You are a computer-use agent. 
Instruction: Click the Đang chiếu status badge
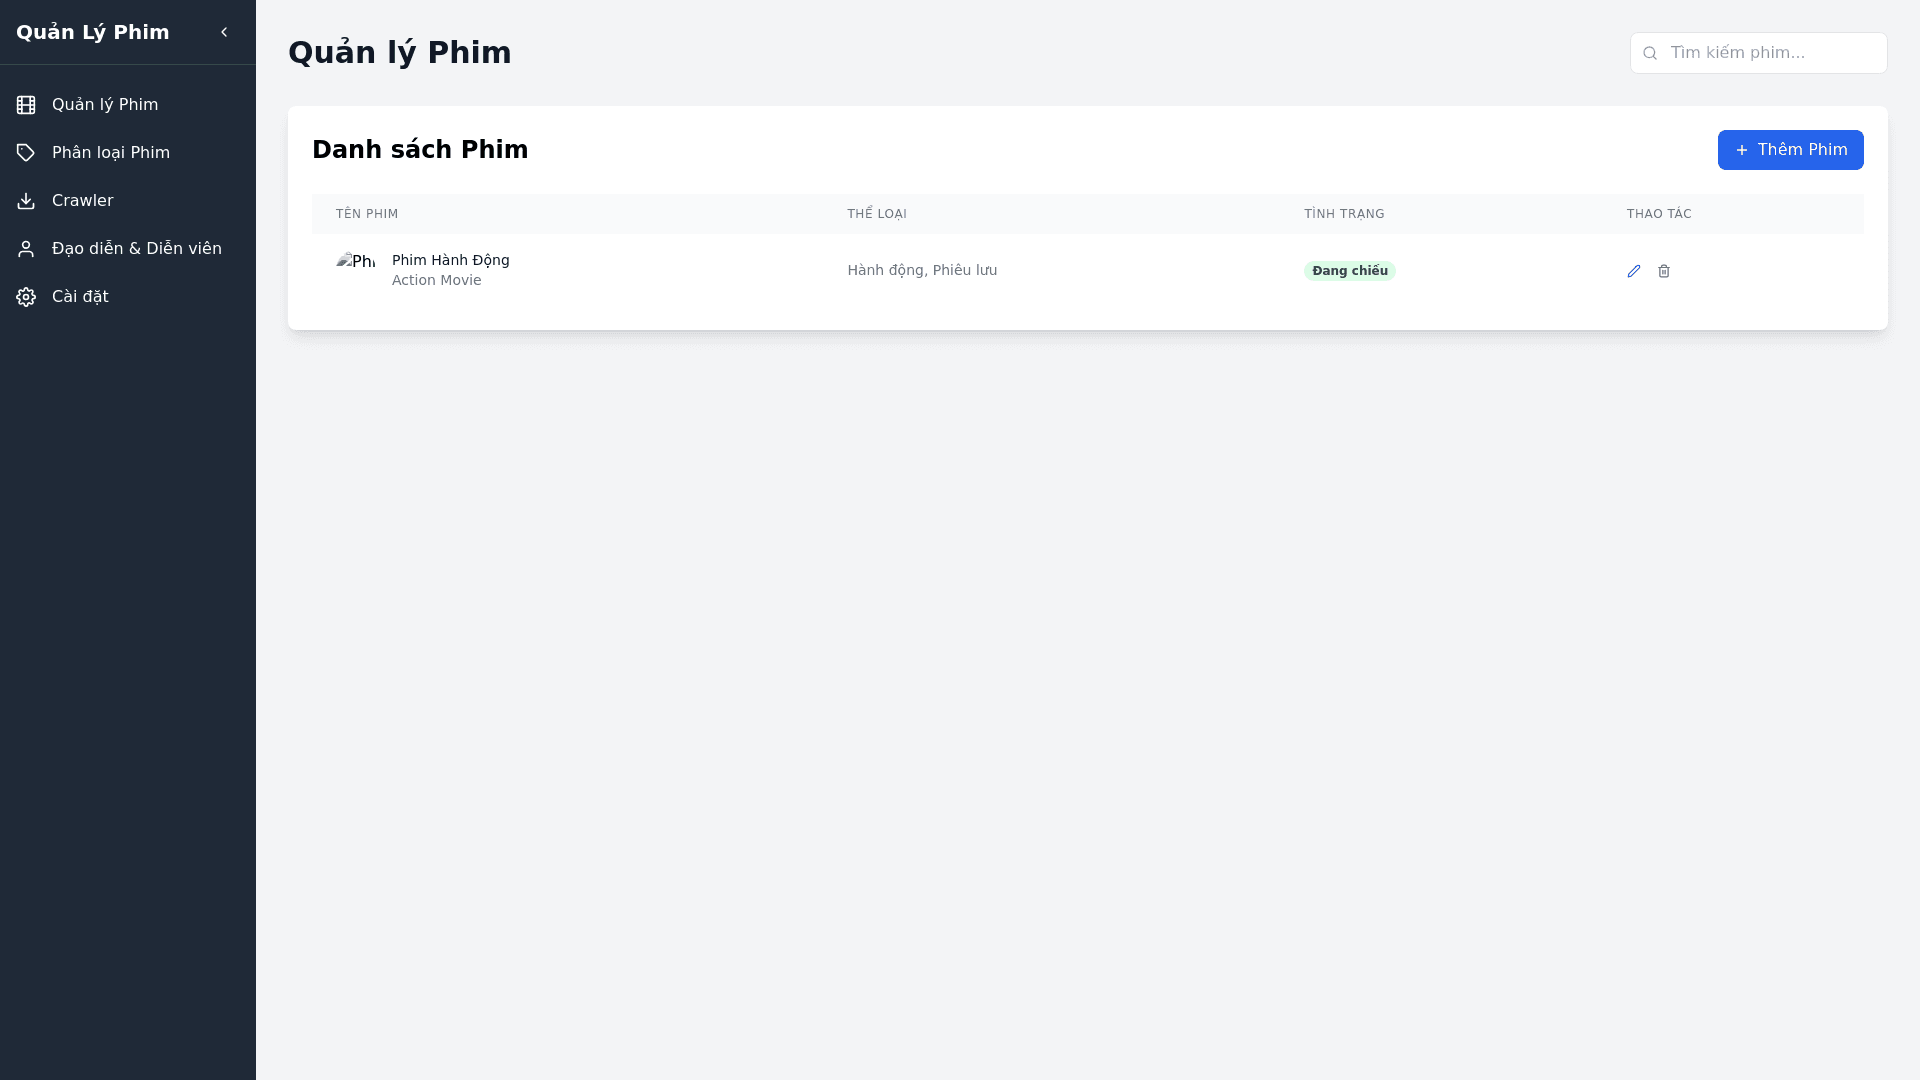coord(1349,271)
